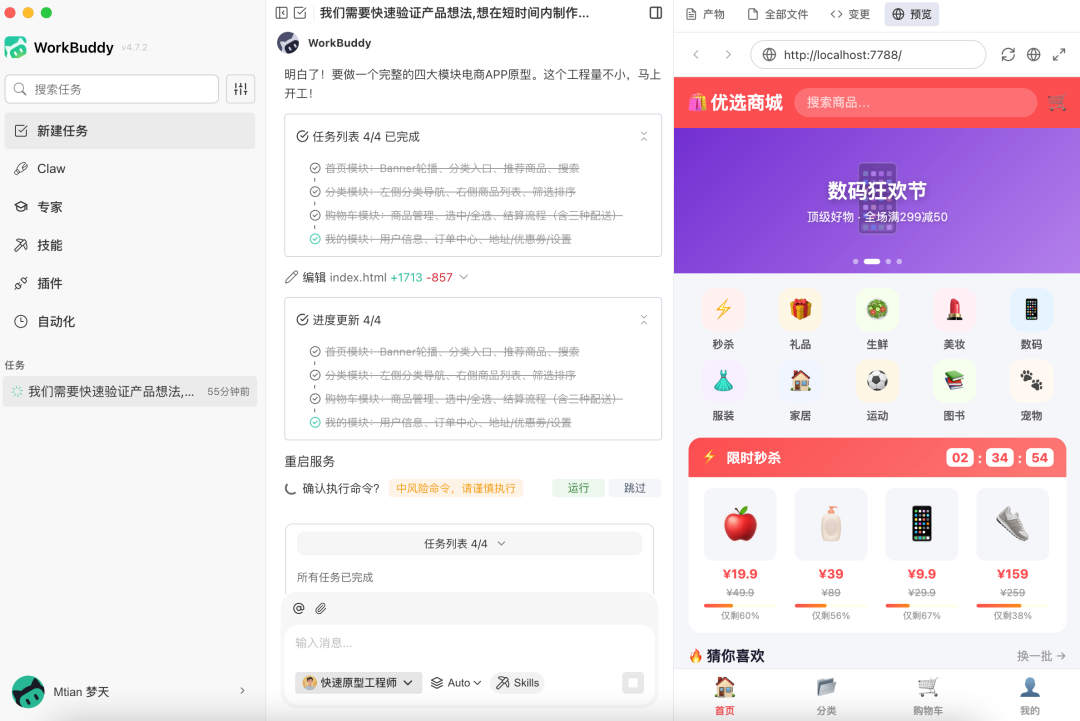Click the 数码狂欢节 banner
This screenshot has width=1080, height=721.
pyautogui.click(x=877, y=200)
